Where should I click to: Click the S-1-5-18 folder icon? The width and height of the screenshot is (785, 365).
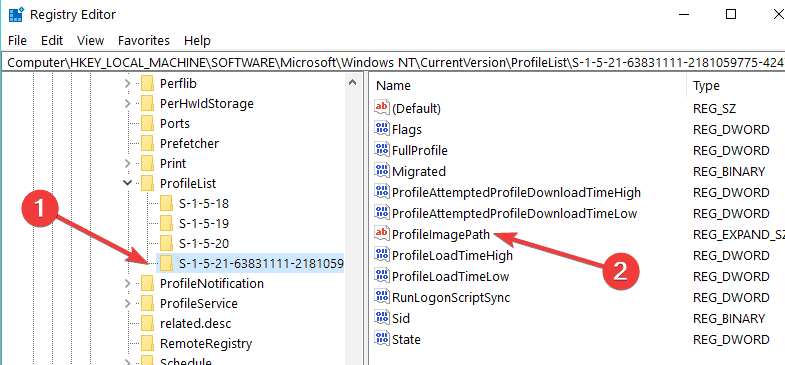click(166, 204)
